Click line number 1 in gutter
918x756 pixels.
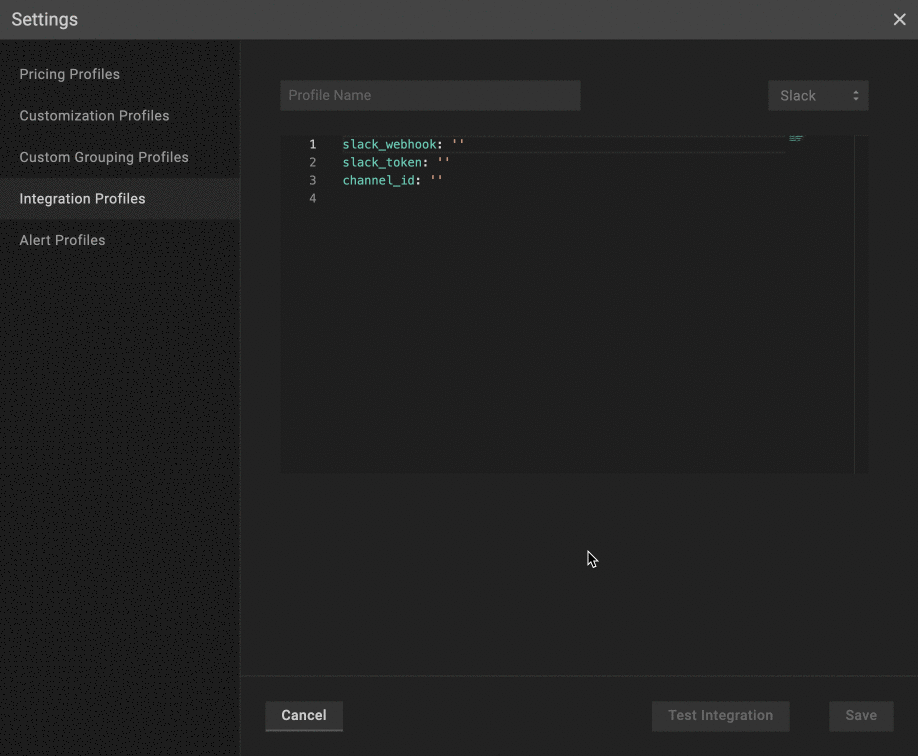[312, 145]
